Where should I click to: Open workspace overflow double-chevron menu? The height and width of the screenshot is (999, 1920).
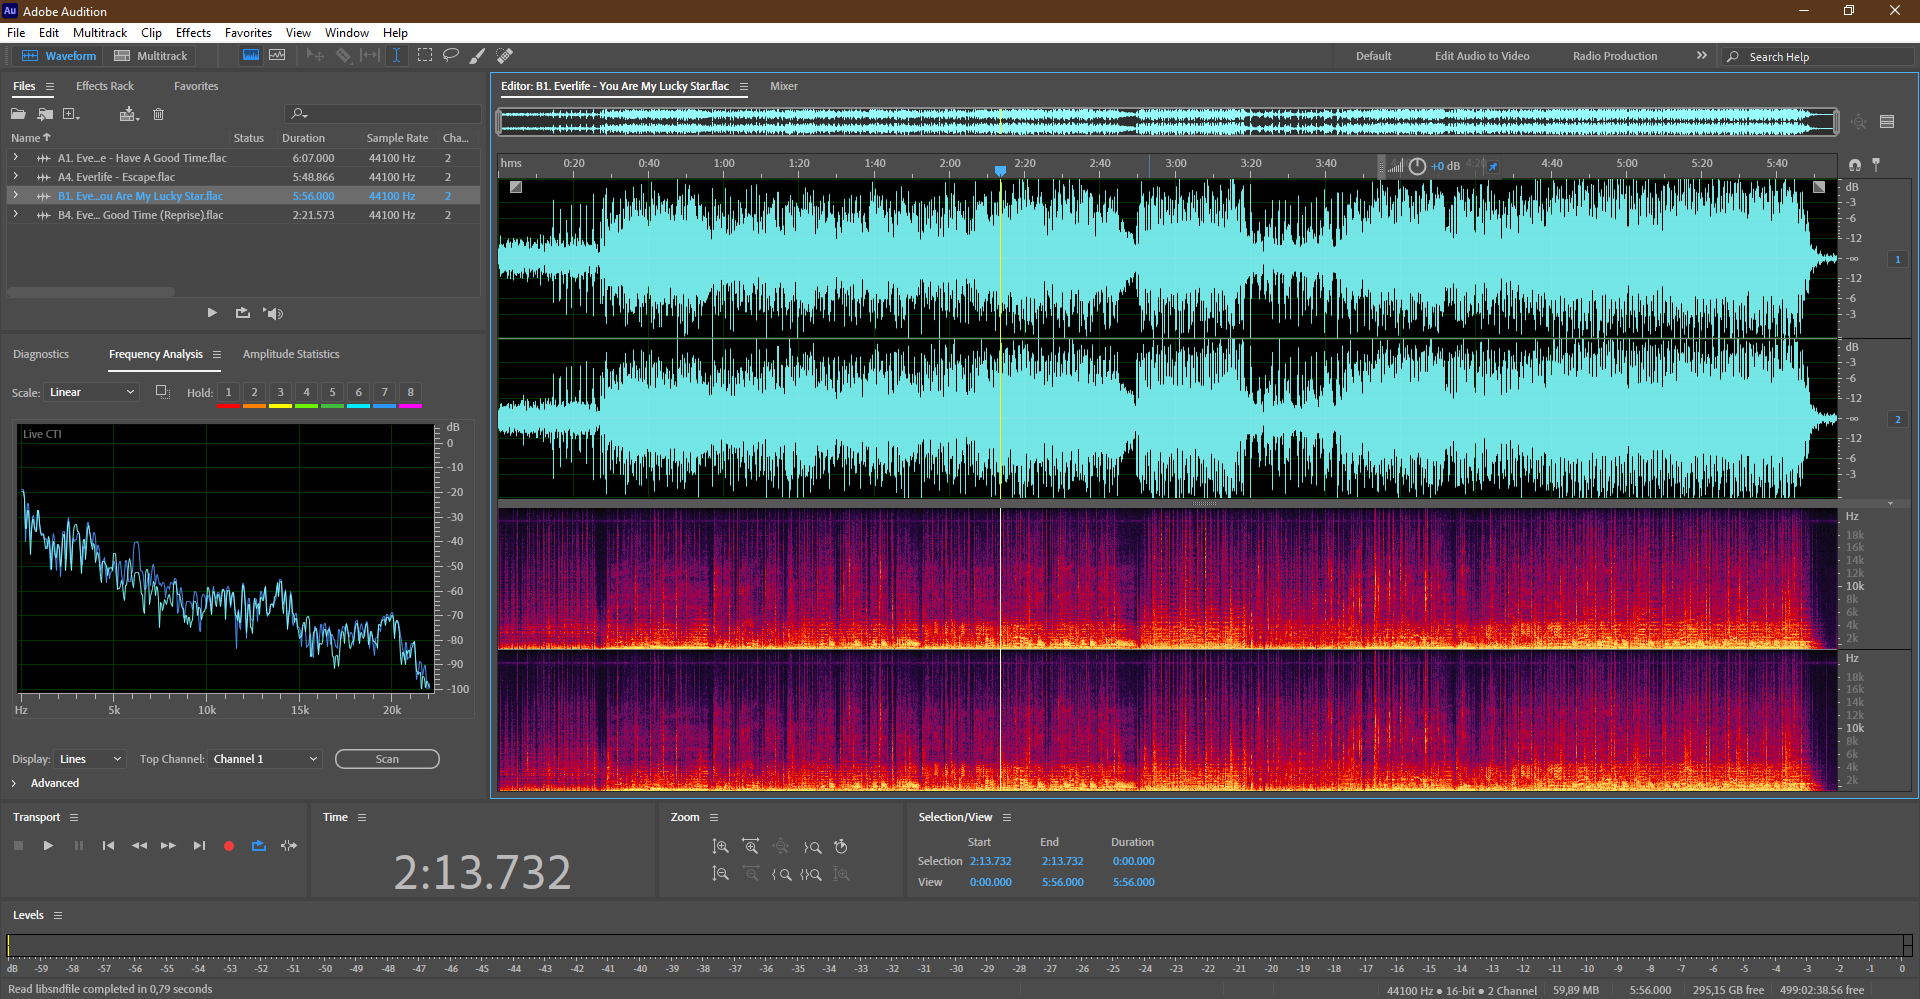point(1702,55)
